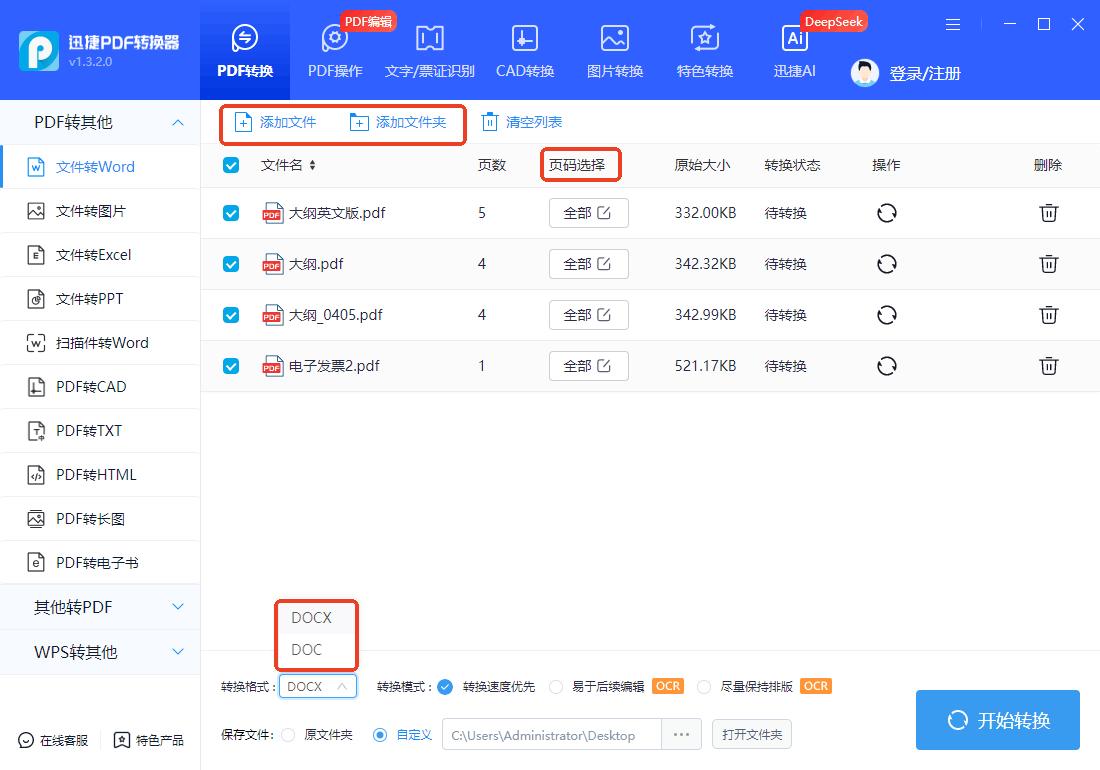Switch to 图片转换 feature
The width and height of the screenshot is (1100, 770).
pos(614,50)
